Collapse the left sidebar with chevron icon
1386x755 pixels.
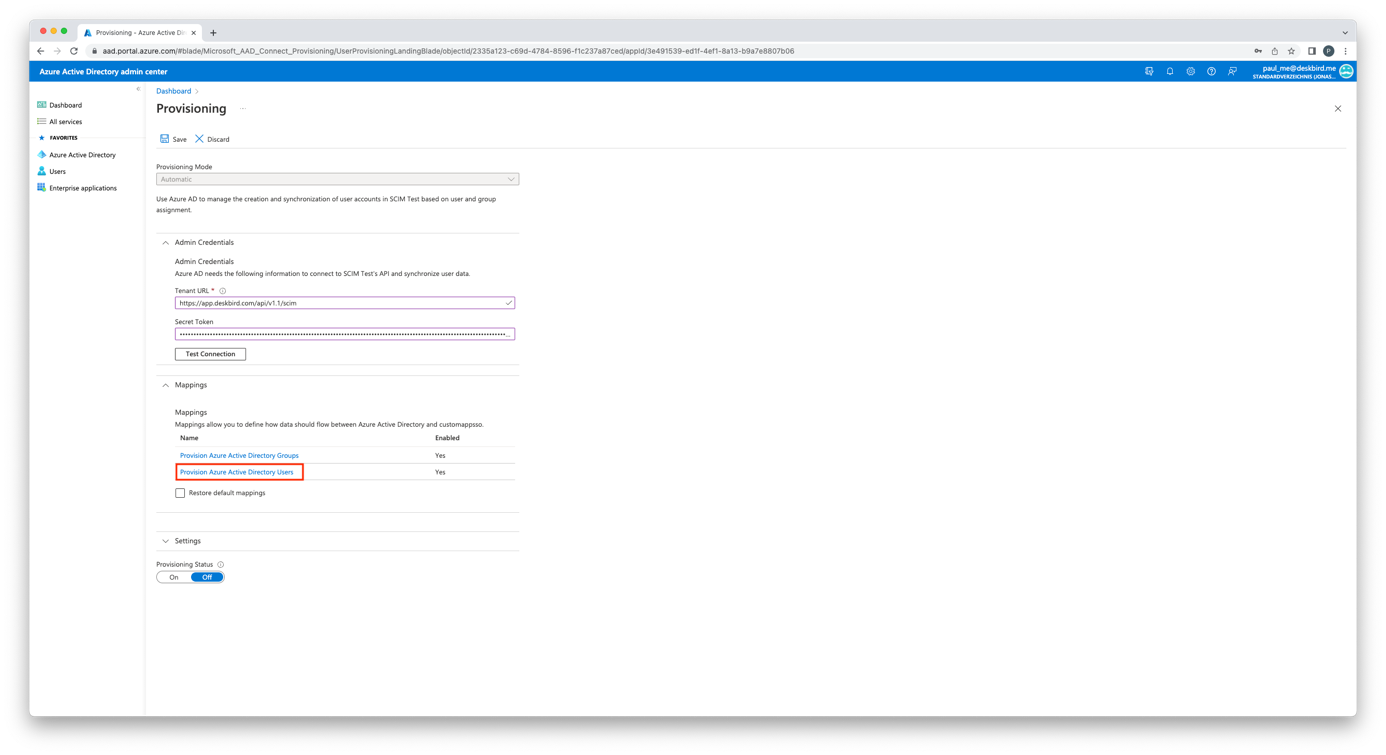pyautogui.click(x=138, y=89)
